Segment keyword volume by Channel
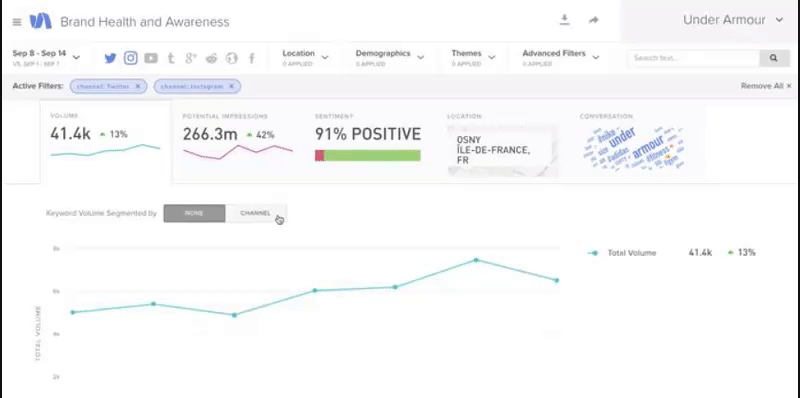The image size is (800, 398). 256,213
